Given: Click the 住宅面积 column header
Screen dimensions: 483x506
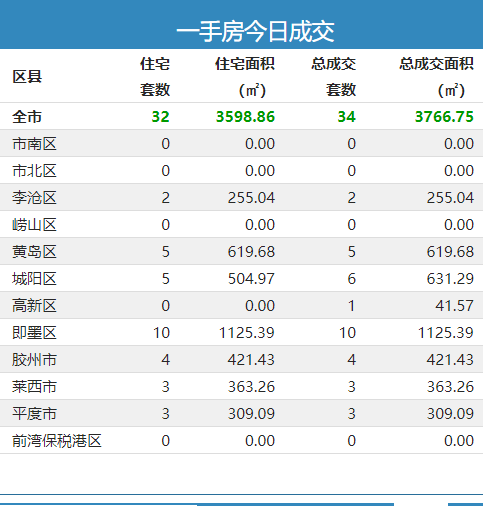Looking at the screenshot, I should 245,77.
